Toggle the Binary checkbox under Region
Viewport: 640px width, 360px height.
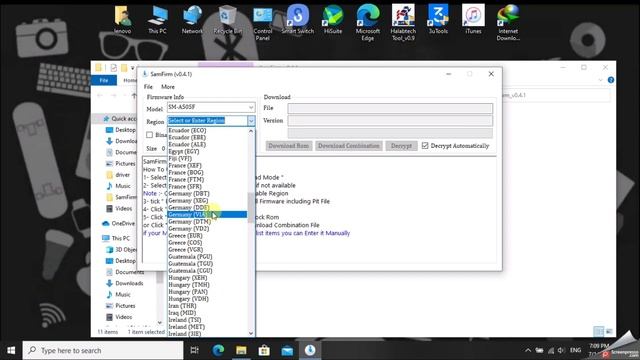(x=149, y=135)
